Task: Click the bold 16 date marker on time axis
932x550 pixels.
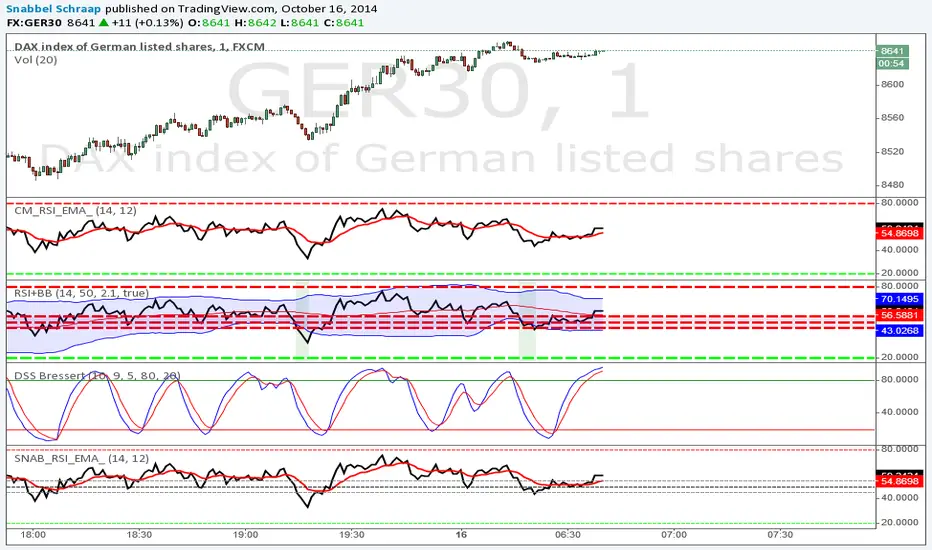Action: [461, 535]
